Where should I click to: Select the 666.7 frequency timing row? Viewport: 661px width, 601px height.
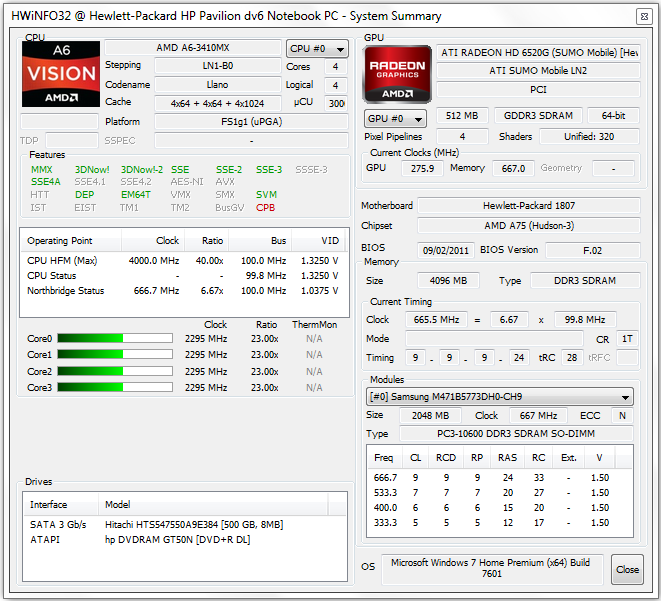click(x=500, y=478)
